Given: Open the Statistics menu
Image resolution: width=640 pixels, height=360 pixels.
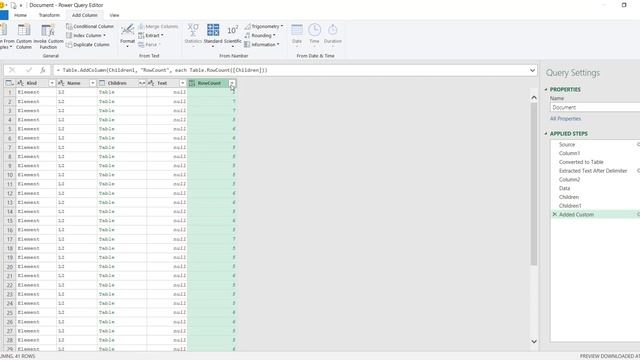Looking at the screenshot, I should (x=193, y=36).
